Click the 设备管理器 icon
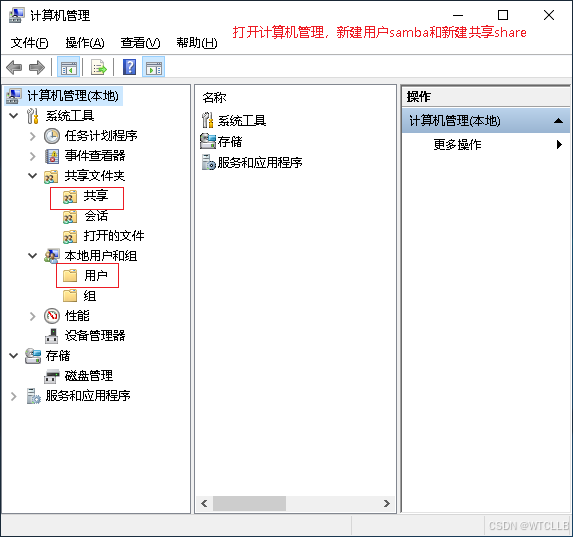573x537 pixels. point(52,336)
